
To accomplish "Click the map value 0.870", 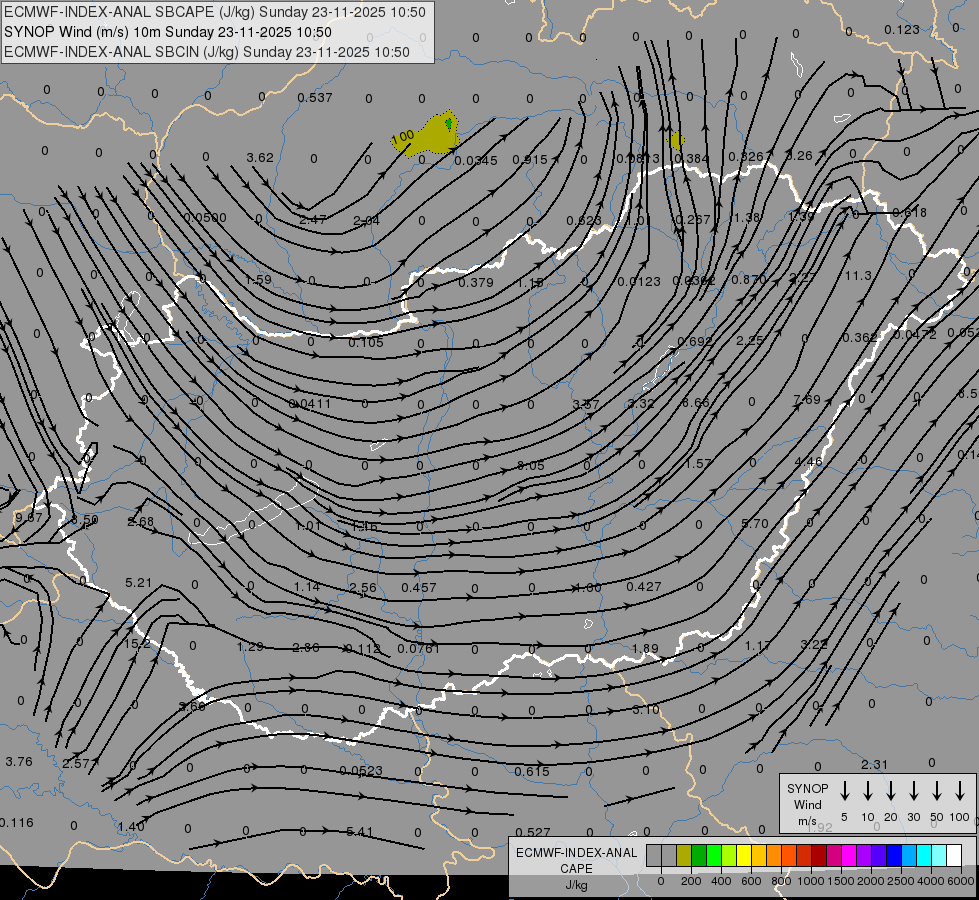I will click(x=749, y=279).
